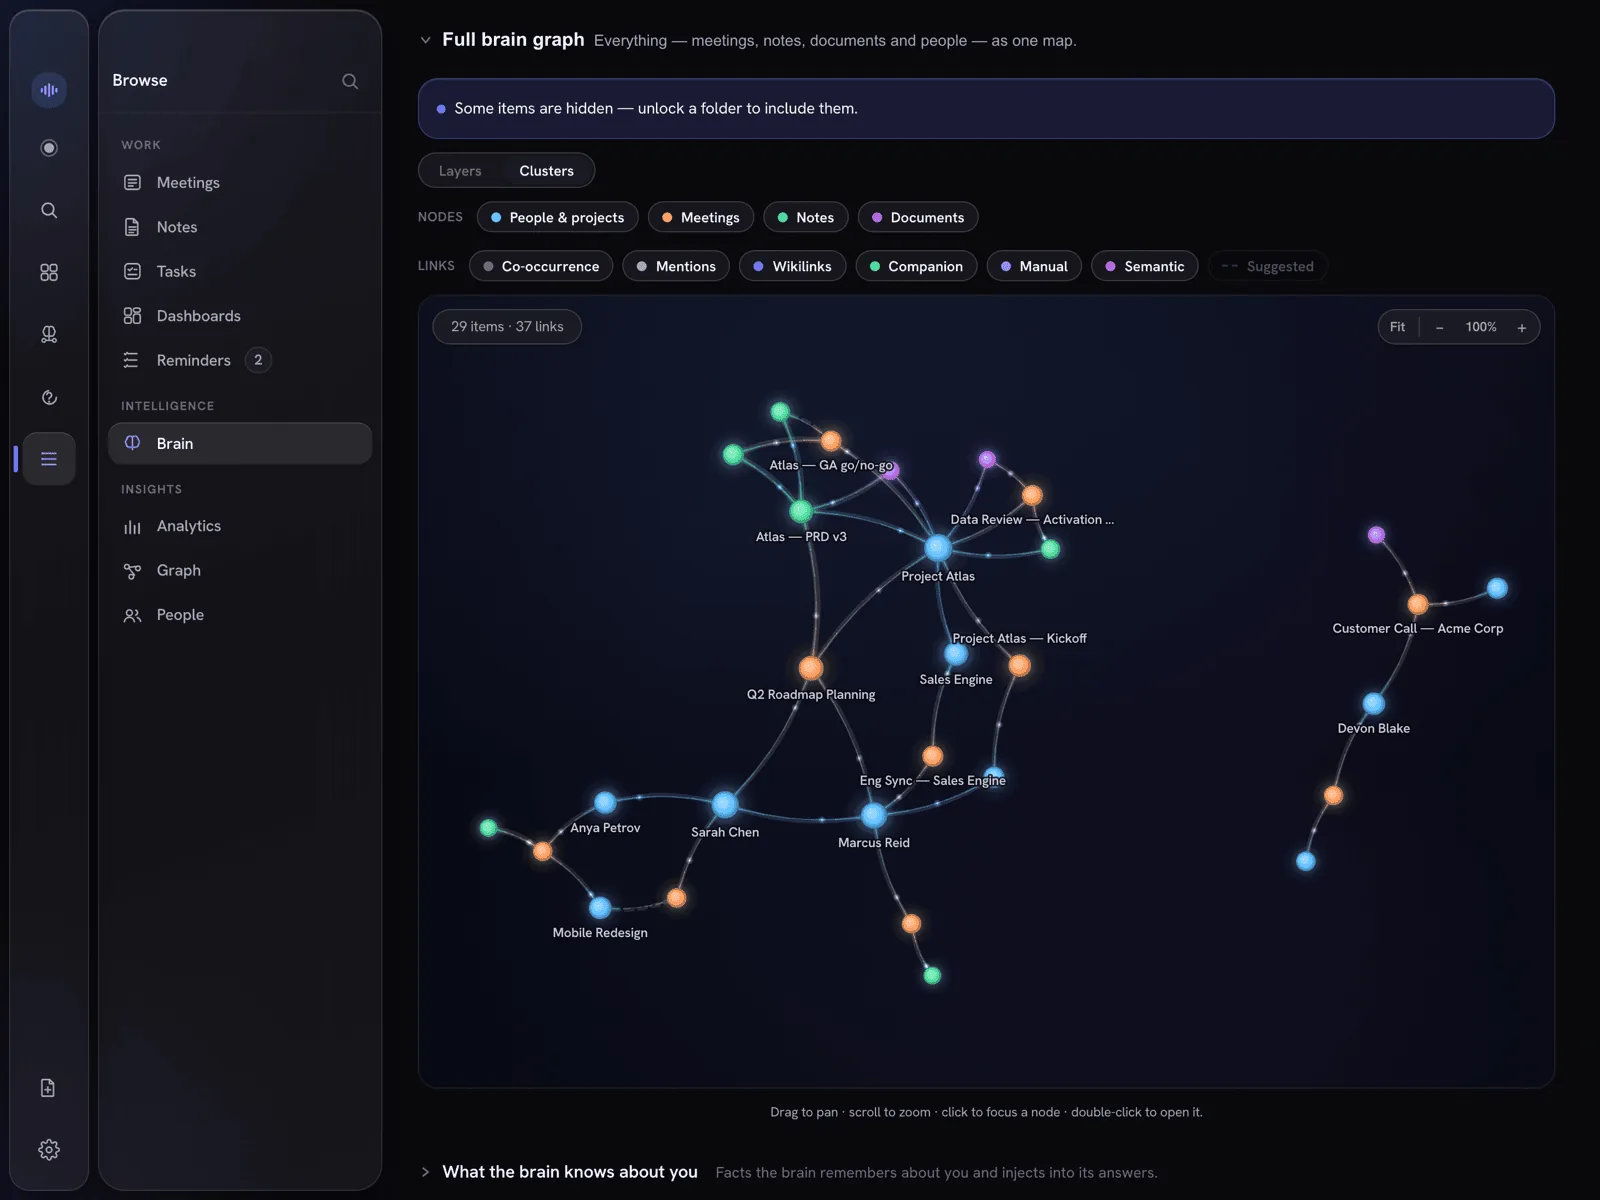This screenshot has width=1600, height=1200.
Task: Click the audio waveform logo icon
Action: click(x=49, y=89)
